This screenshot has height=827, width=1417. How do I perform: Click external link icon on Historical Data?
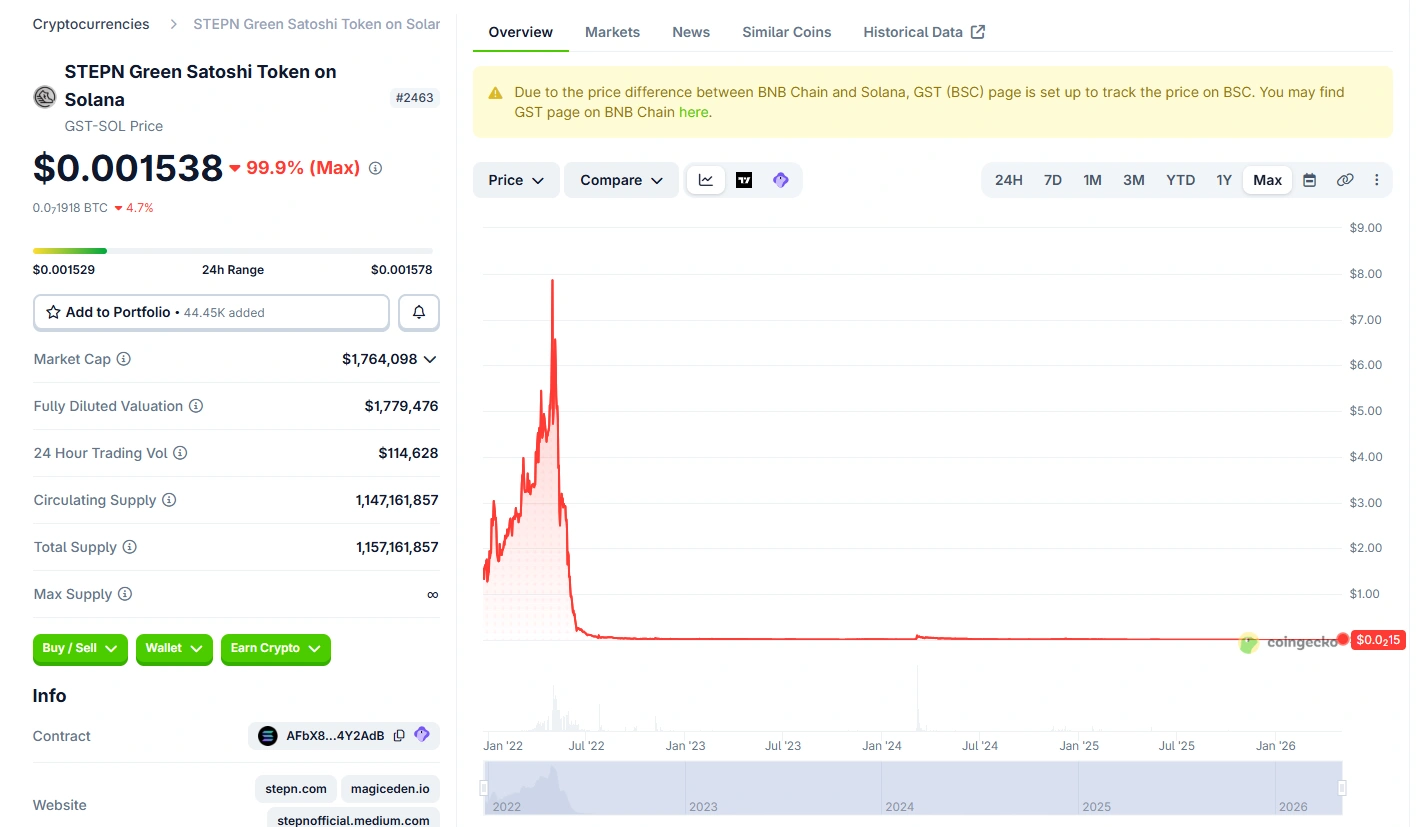click(x=978, y=32)
